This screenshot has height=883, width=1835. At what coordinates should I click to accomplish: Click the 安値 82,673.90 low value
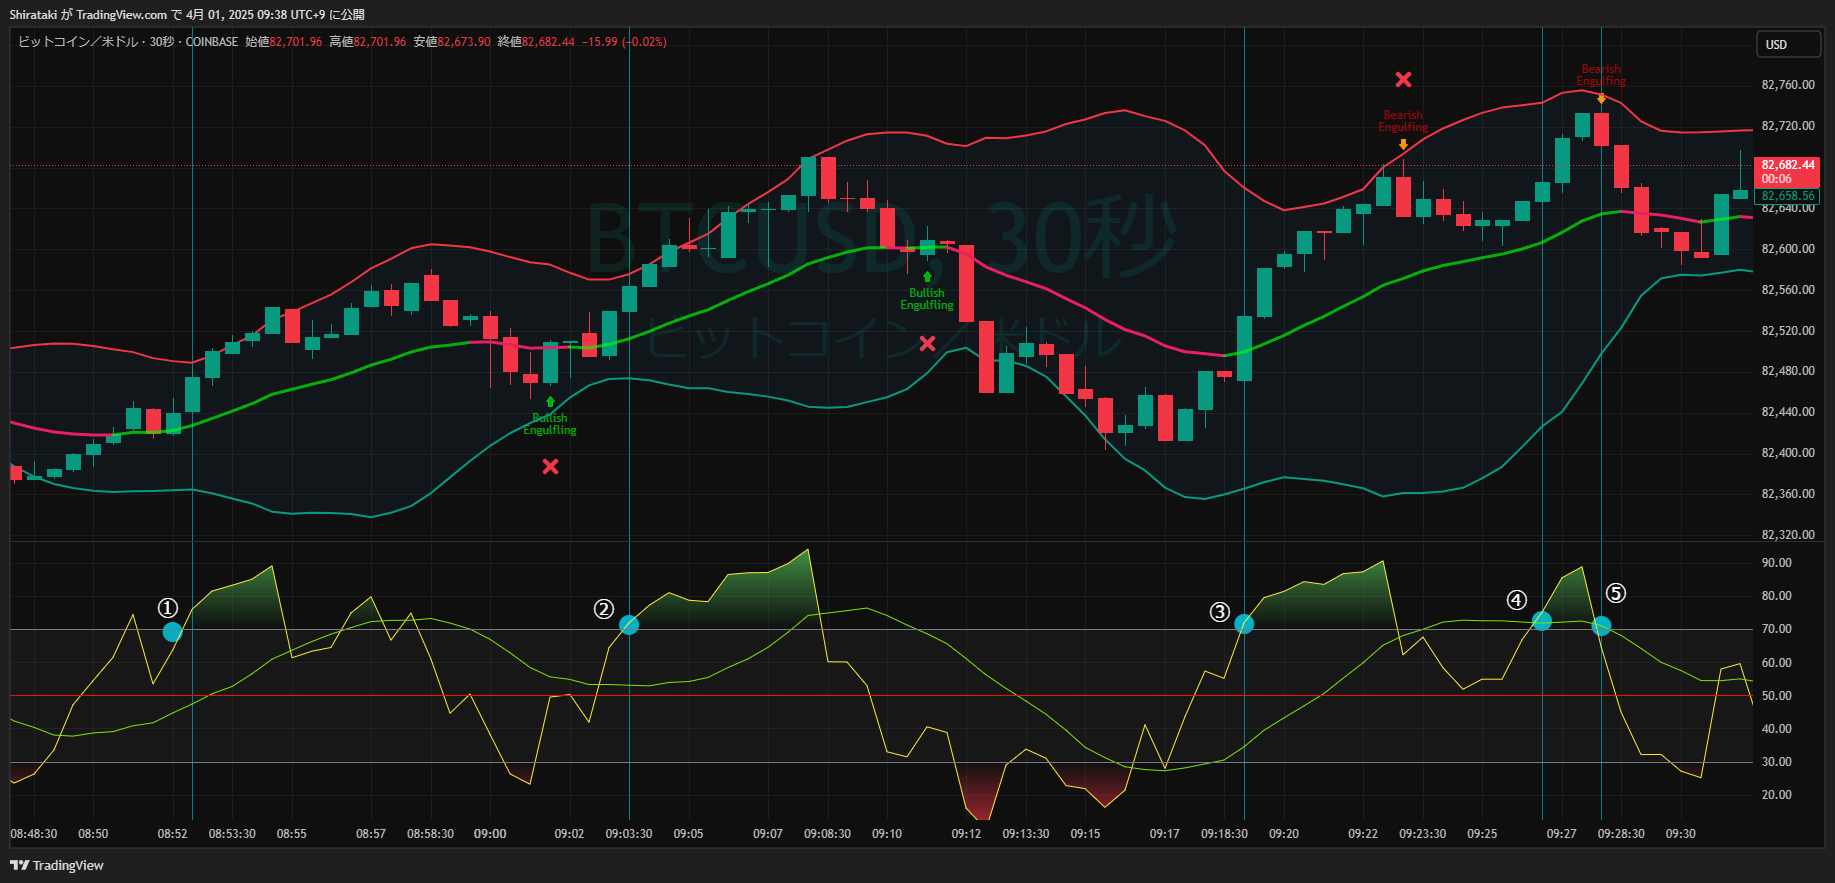[452, 42]
